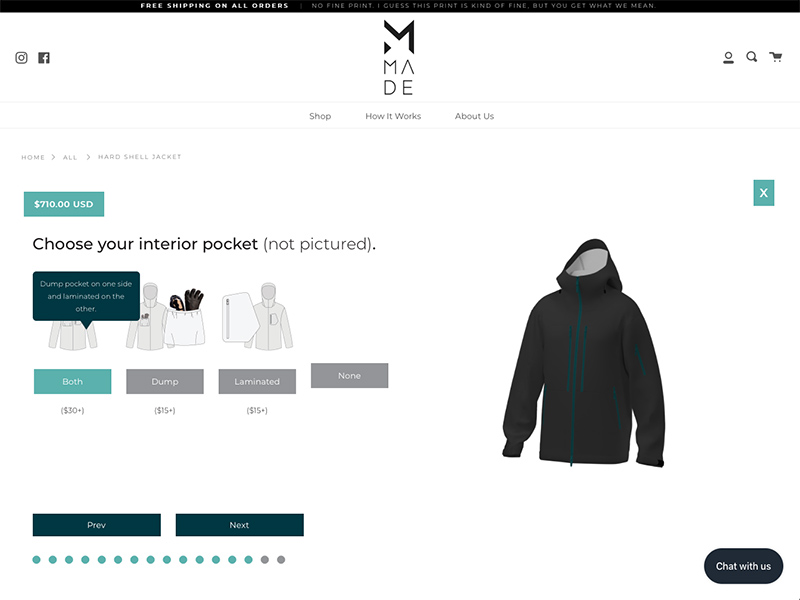Go back with the Prev button

pos(96,525)
